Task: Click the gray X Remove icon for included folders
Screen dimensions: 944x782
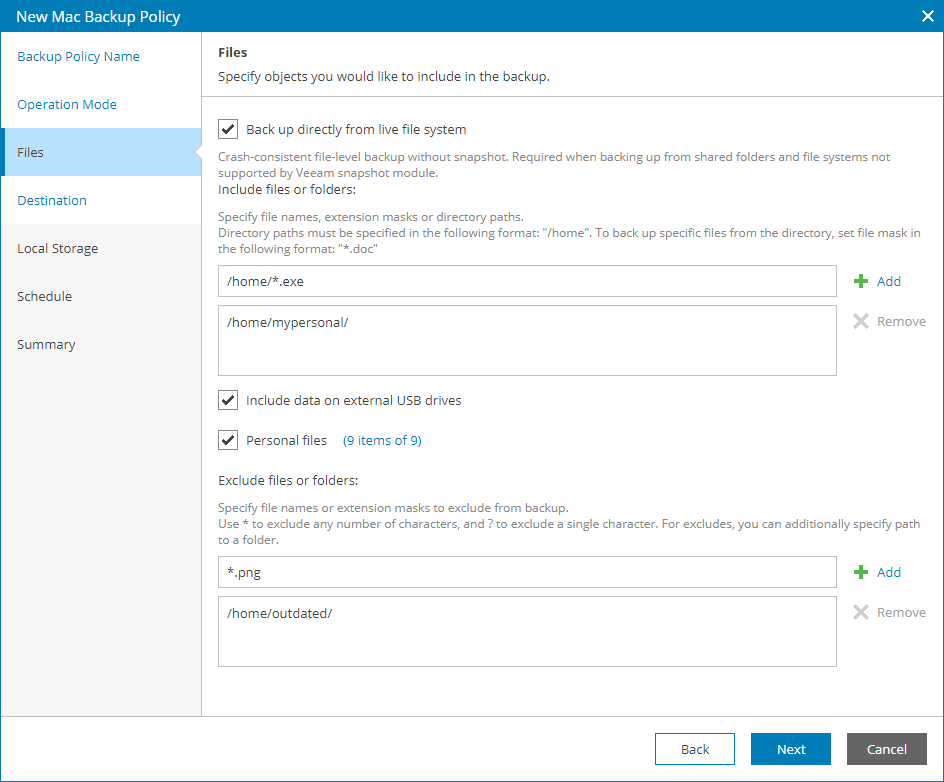Action: [x=860, y=322]
